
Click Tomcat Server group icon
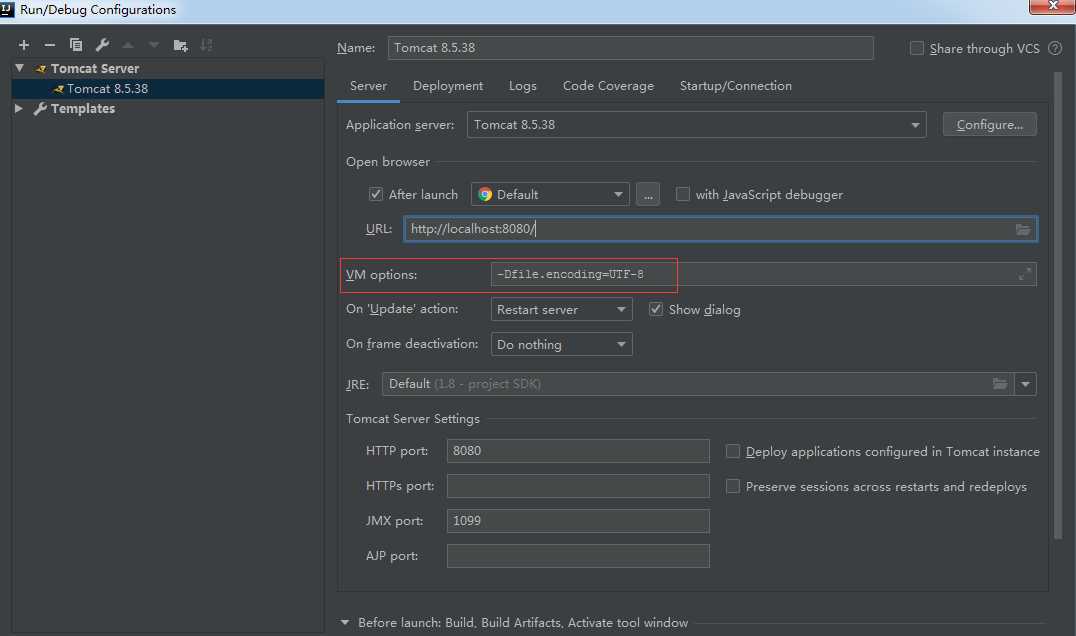pos(41,69)
